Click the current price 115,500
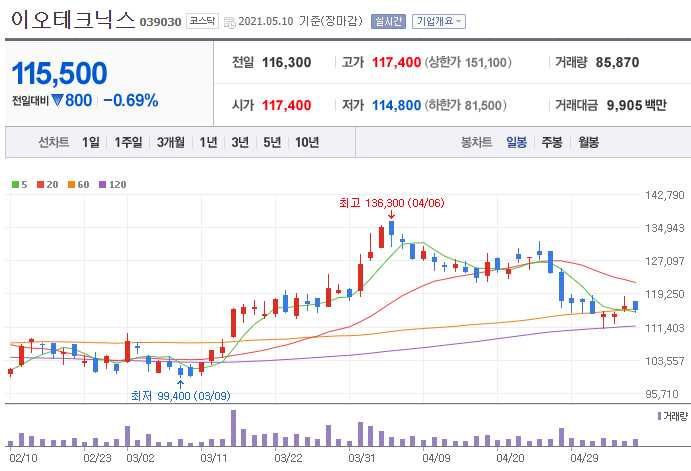The width and height of the screenshot is (691, 471). click(x=59, y=73)
